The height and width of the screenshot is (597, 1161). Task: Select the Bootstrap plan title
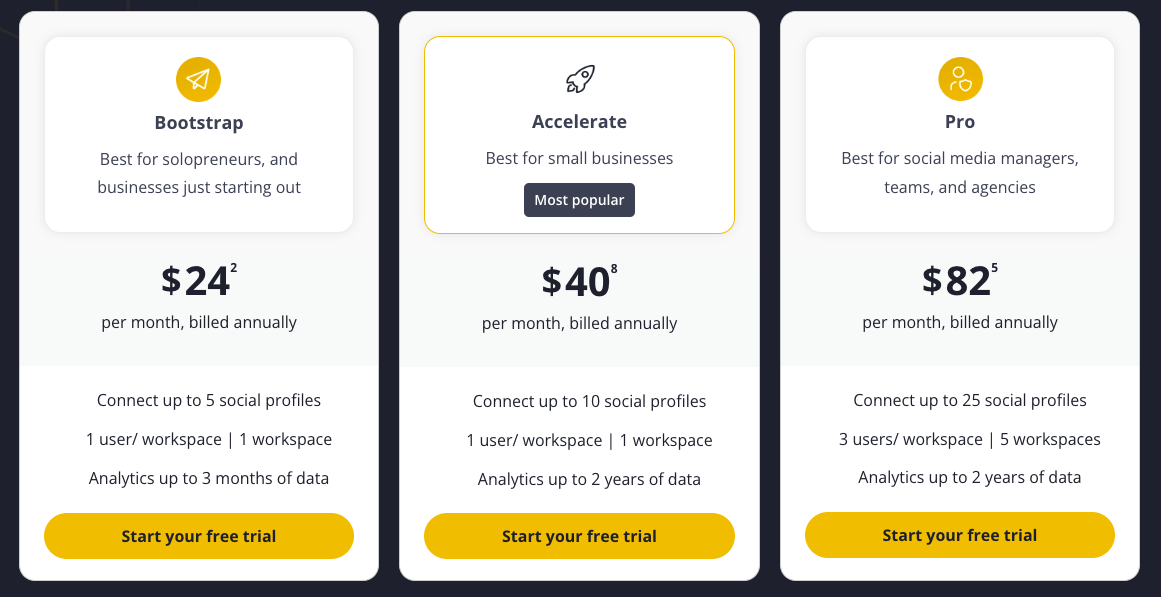(199, 123)
